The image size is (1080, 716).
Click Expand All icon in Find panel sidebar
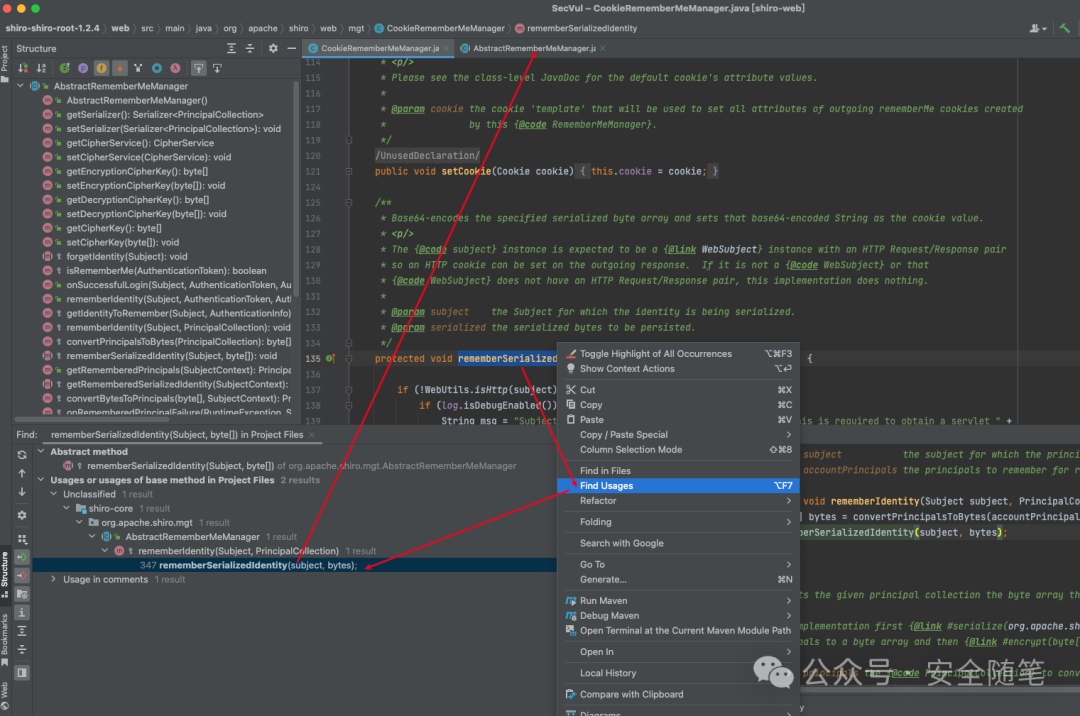[x=22, y=631]
